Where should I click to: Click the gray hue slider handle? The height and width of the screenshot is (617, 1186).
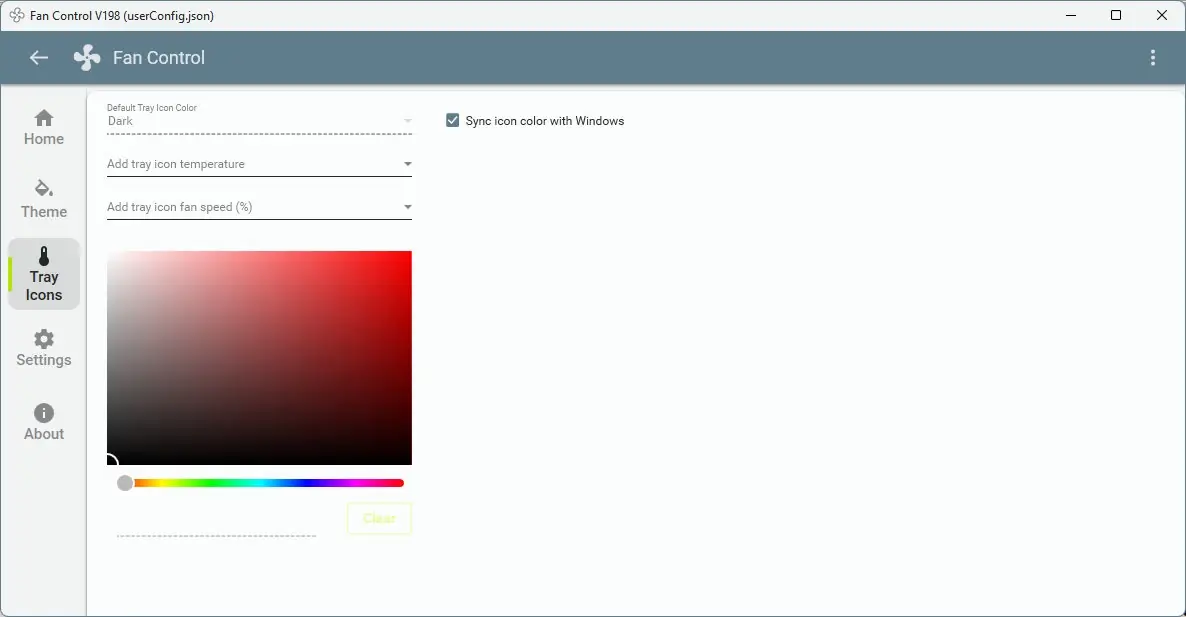(x=125, y=483)
